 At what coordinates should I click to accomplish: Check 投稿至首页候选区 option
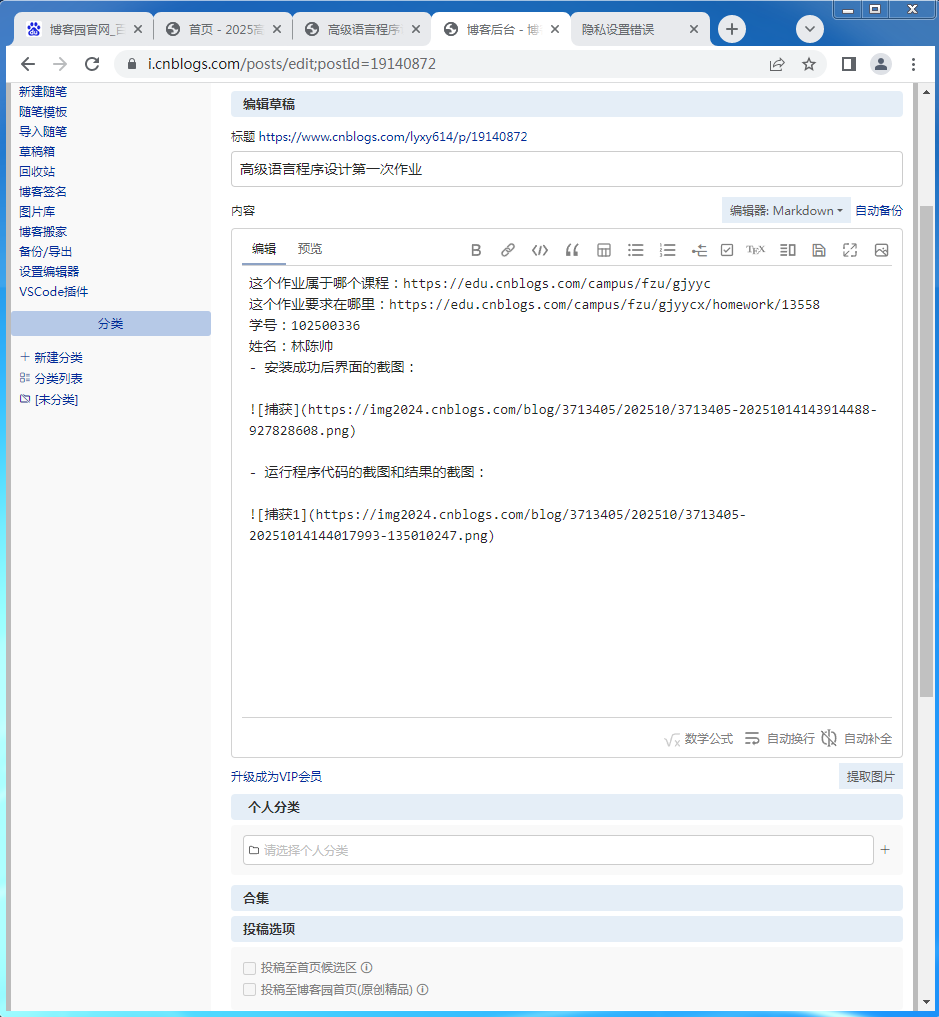click(249, 968)
